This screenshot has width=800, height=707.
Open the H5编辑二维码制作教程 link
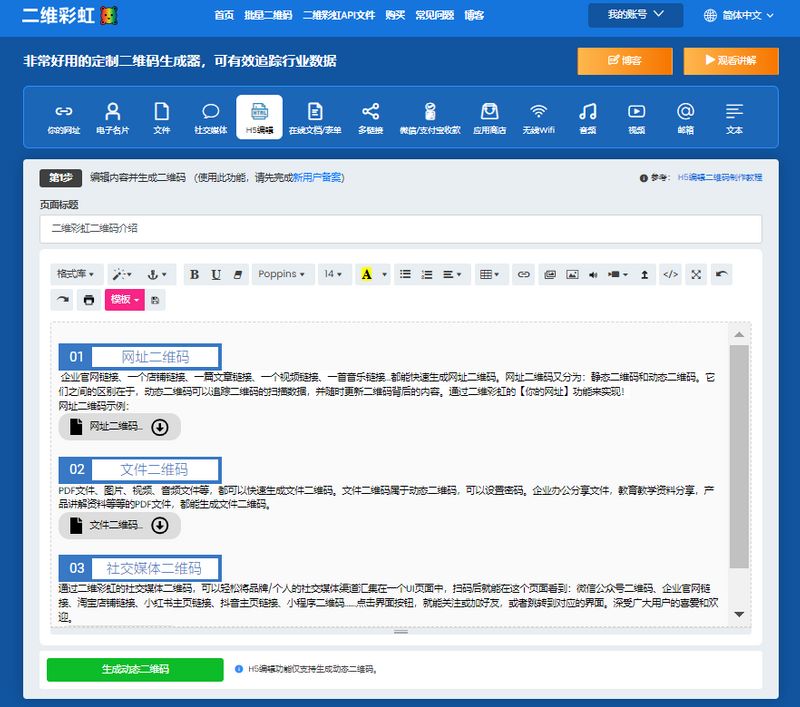pyautogui.click(x=720, y=178)
